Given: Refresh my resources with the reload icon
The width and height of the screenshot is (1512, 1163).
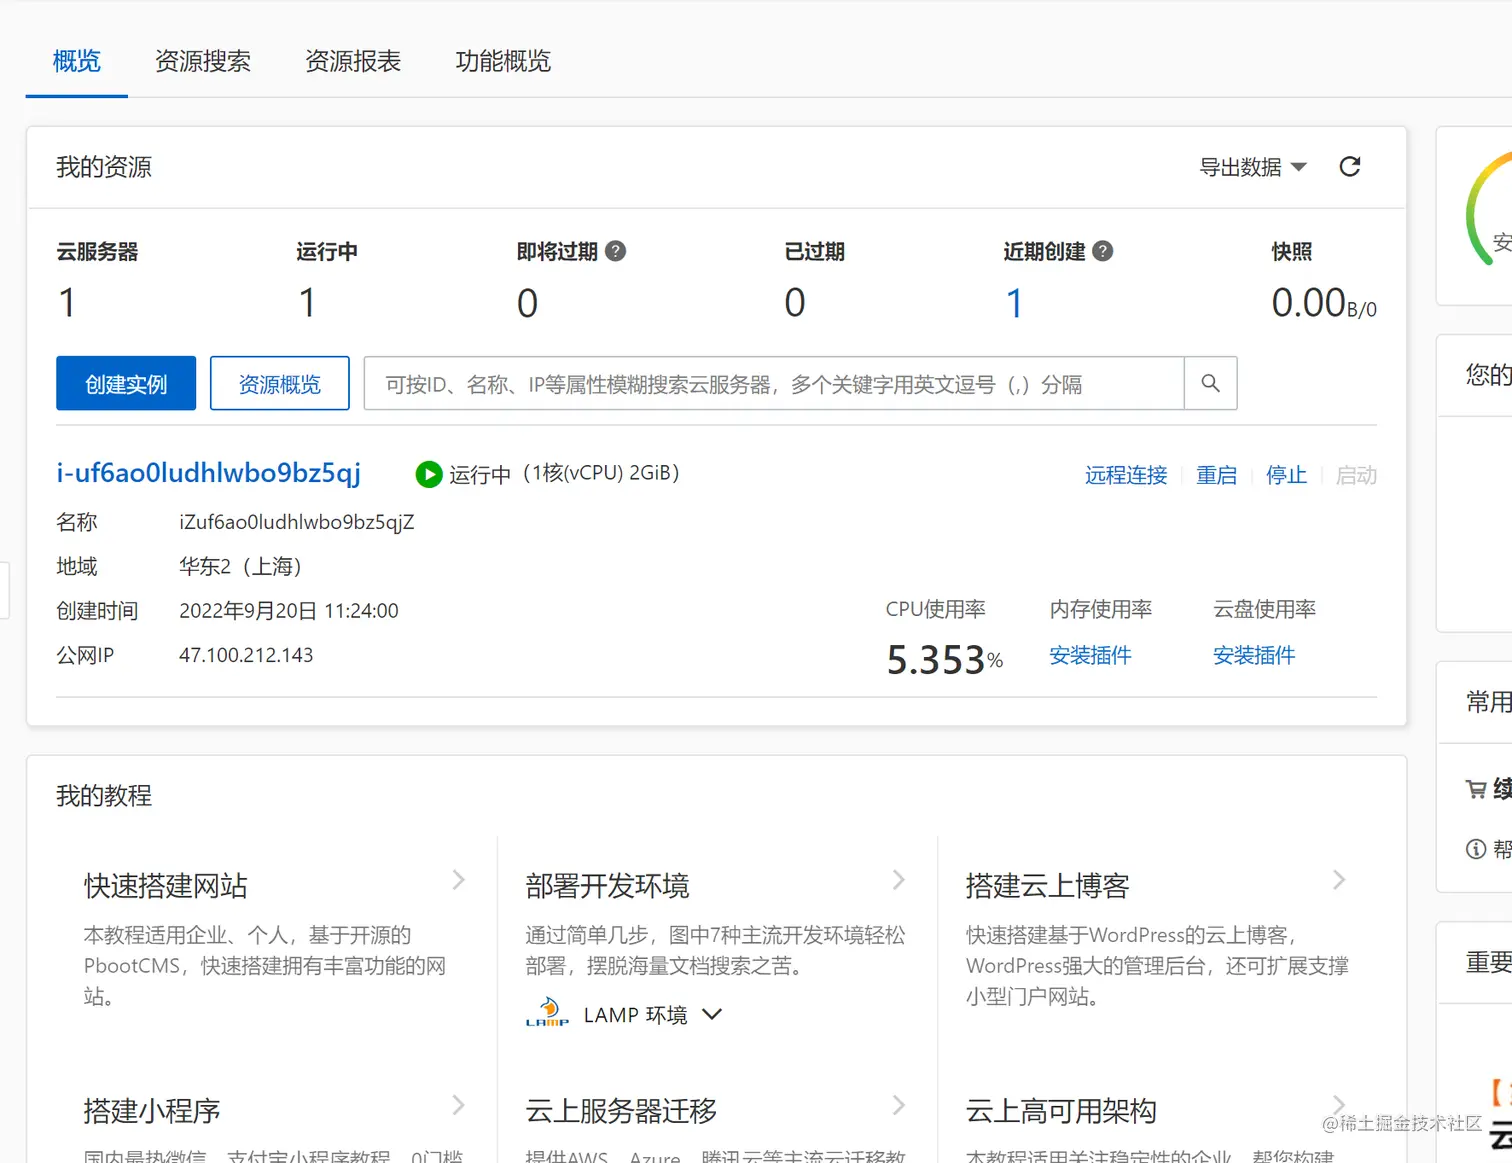Looking at the screenshot, I should click(x=1350, y=167).
